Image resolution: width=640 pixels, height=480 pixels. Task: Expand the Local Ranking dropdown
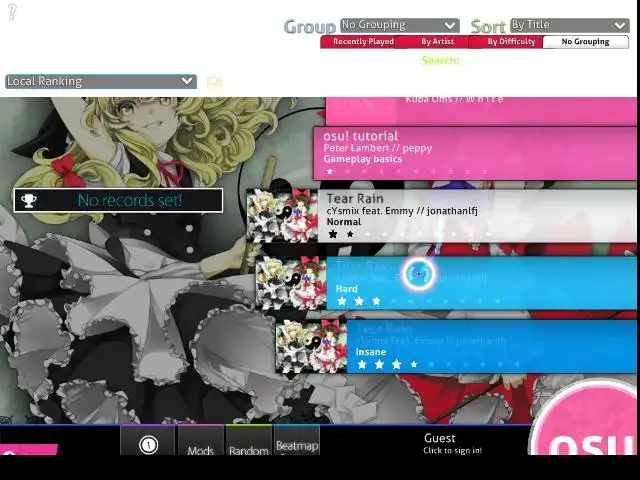pos(101,81)
